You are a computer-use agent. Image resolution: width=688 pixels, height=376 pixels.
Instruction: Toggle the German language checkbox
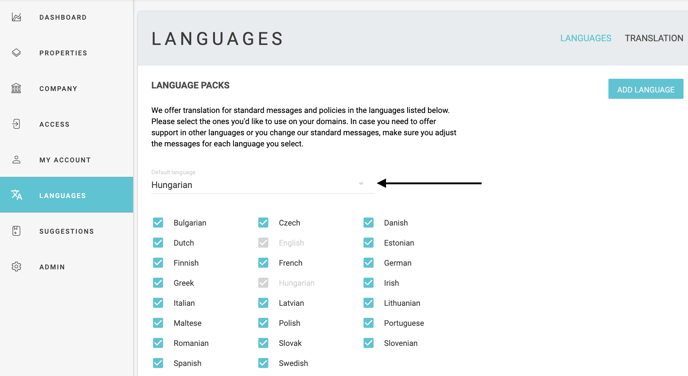(x=369, y=263)
